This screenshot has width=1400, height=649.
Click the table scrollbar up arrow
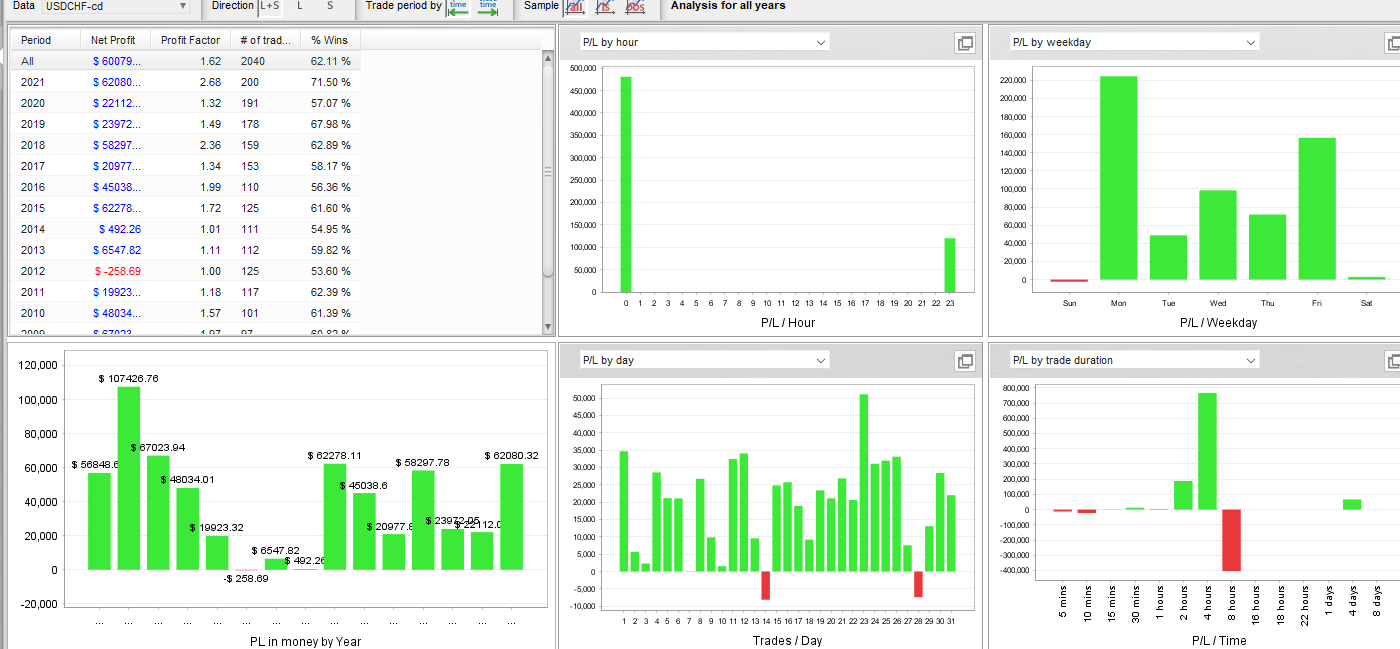click(547, 58)
